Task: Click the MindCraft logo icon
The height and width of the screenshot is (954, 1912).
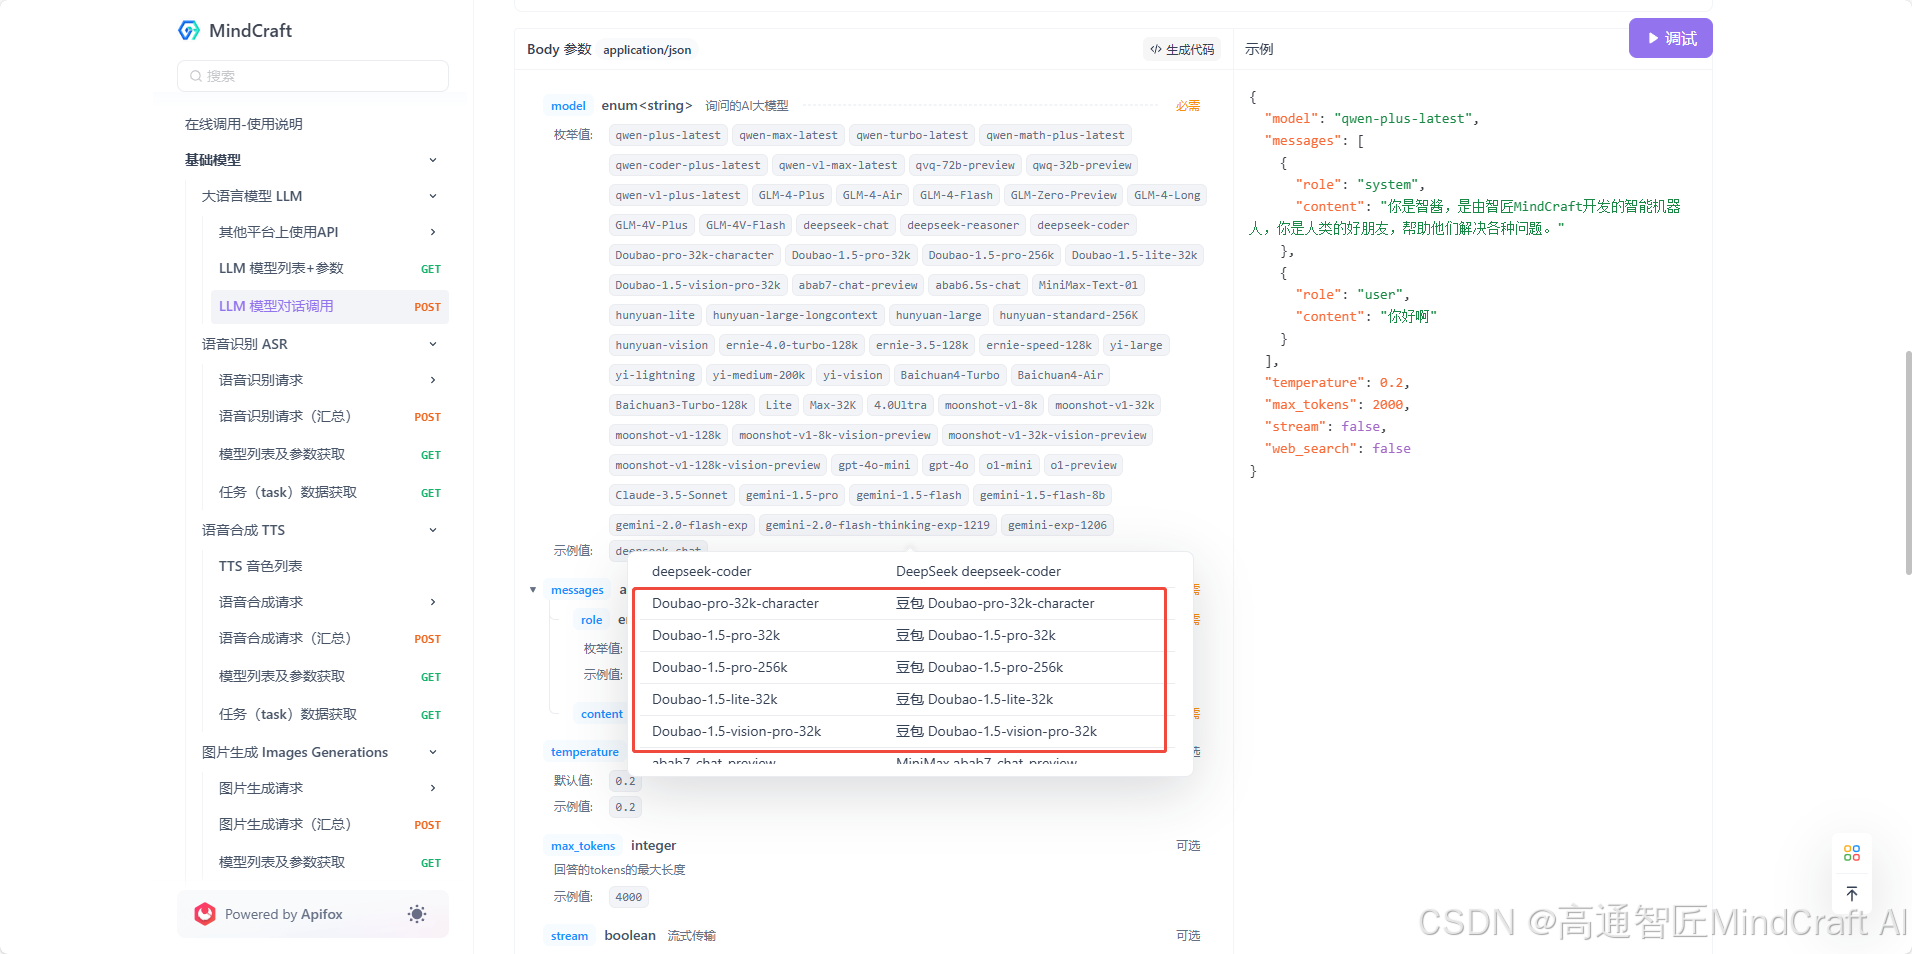Action: (x=189, y=31)
